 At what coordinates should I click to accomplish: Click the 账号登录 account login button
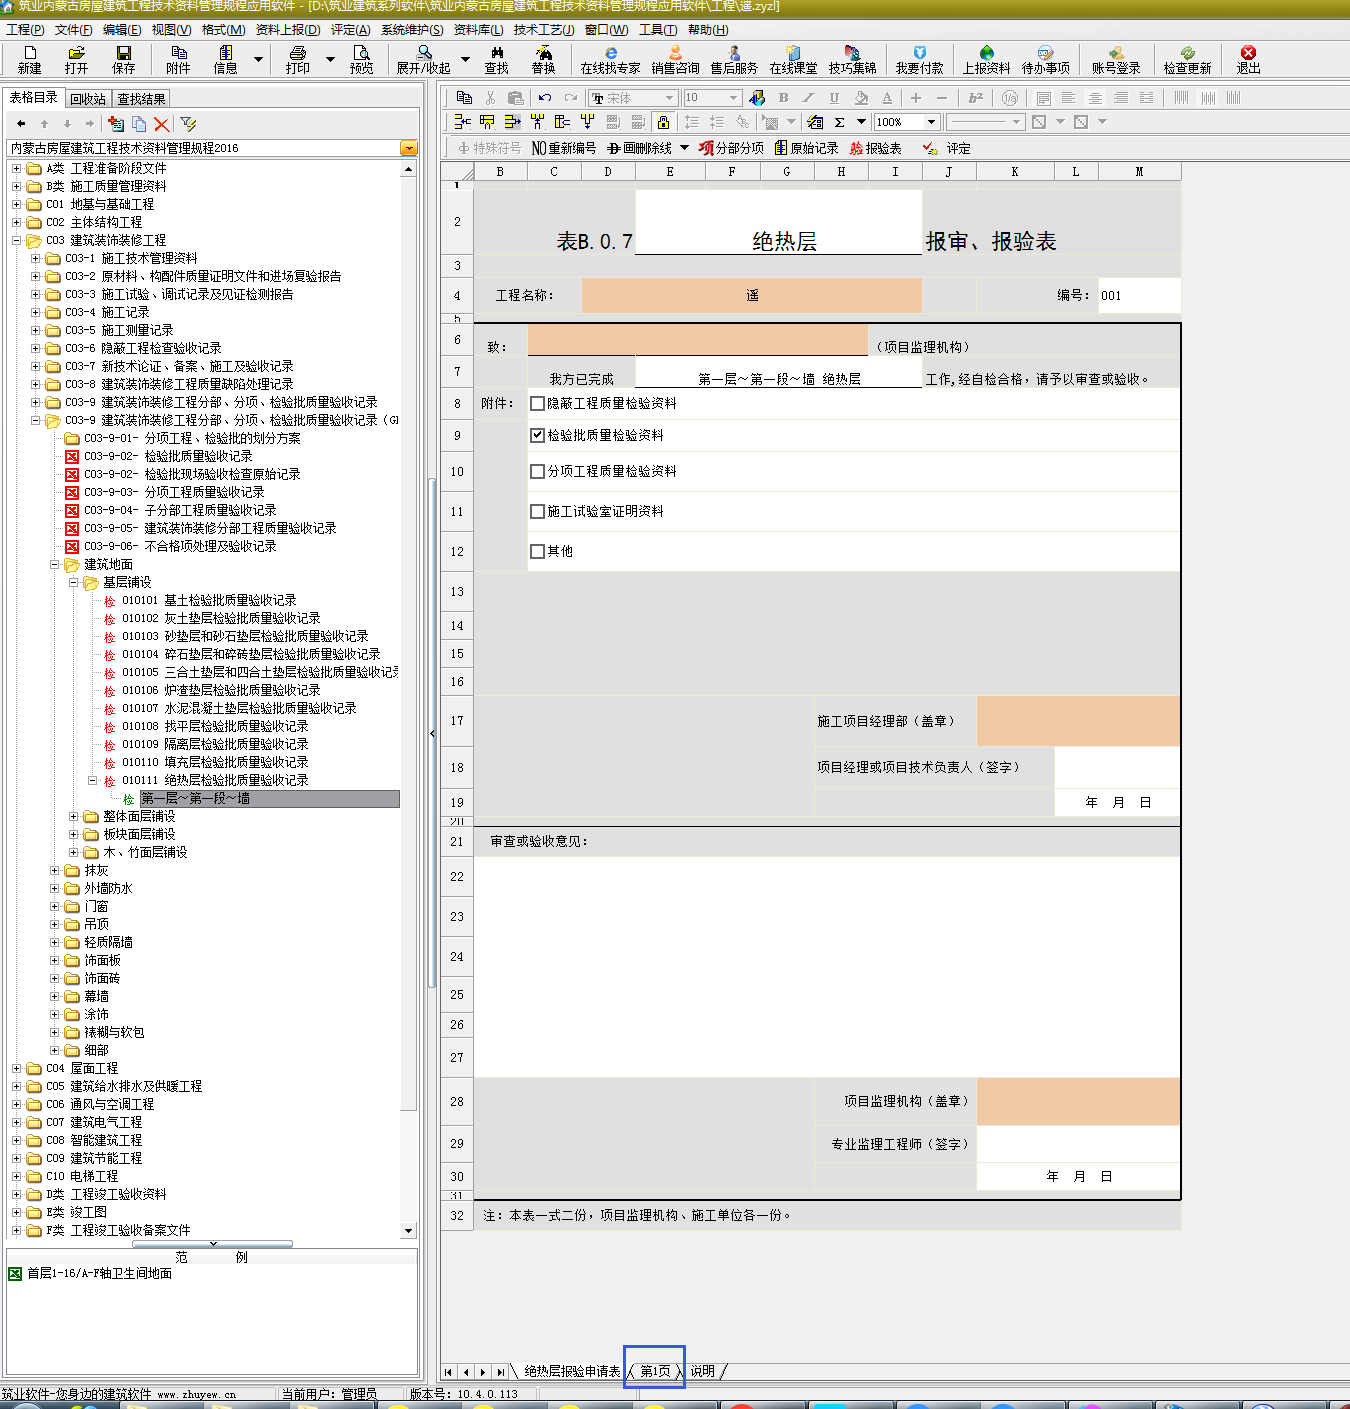point(1116,59)
